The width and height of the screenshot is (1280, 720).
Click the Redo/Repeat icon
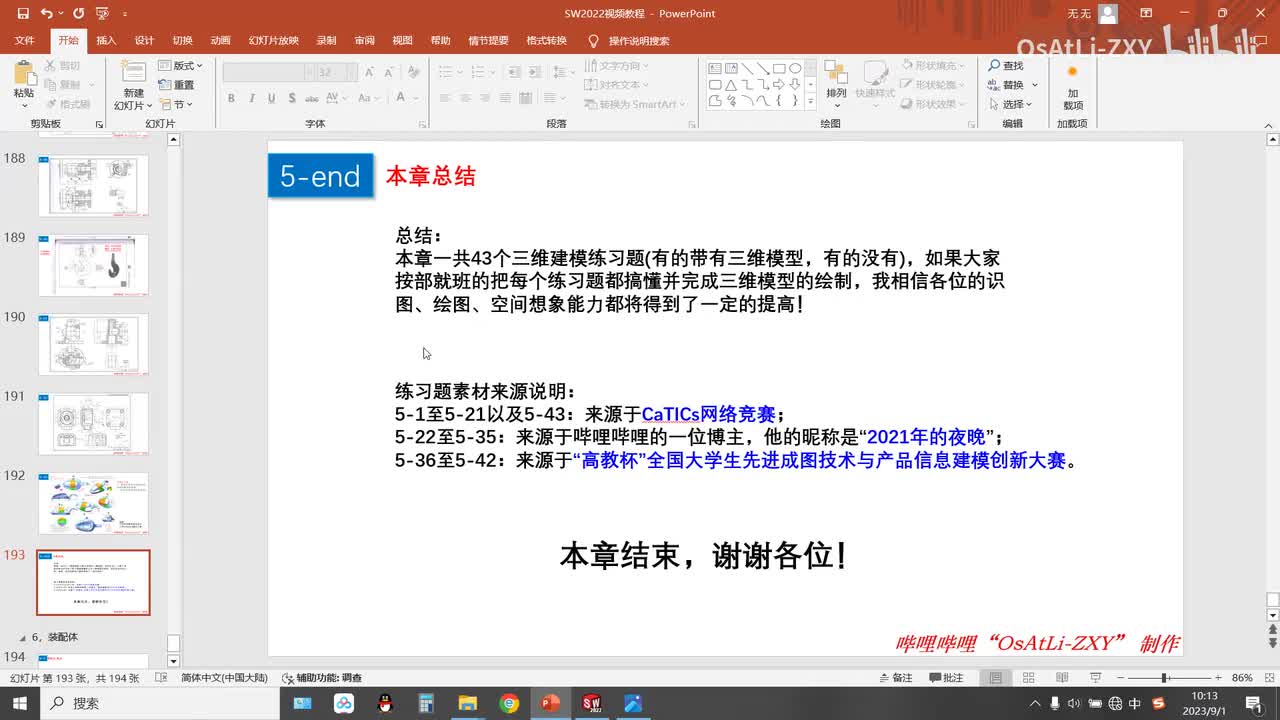pyautogui.click(x=78, y=14)
